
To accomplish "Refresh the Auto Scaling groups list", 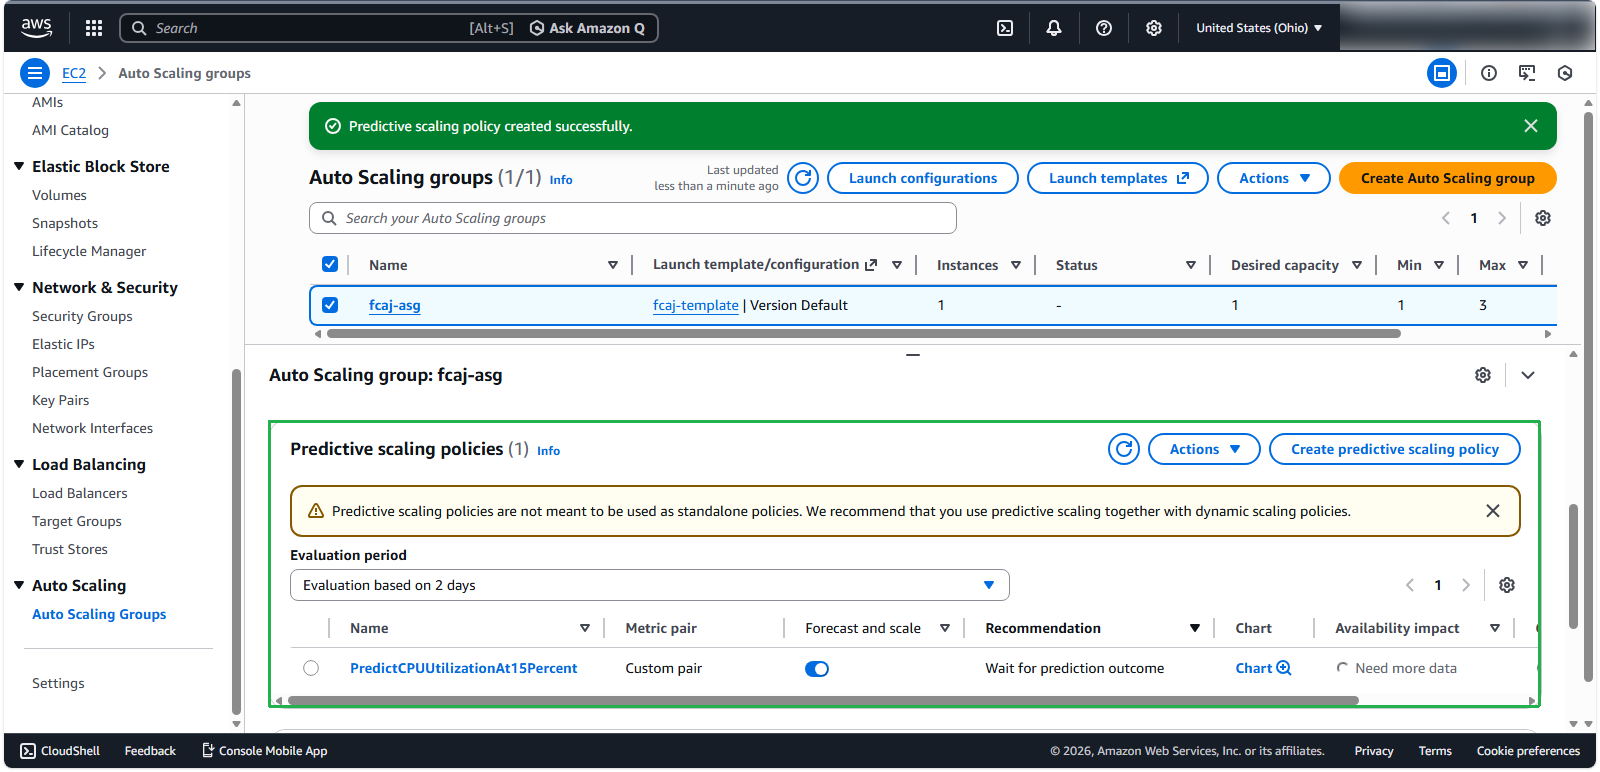I will (x=803, y=178).
